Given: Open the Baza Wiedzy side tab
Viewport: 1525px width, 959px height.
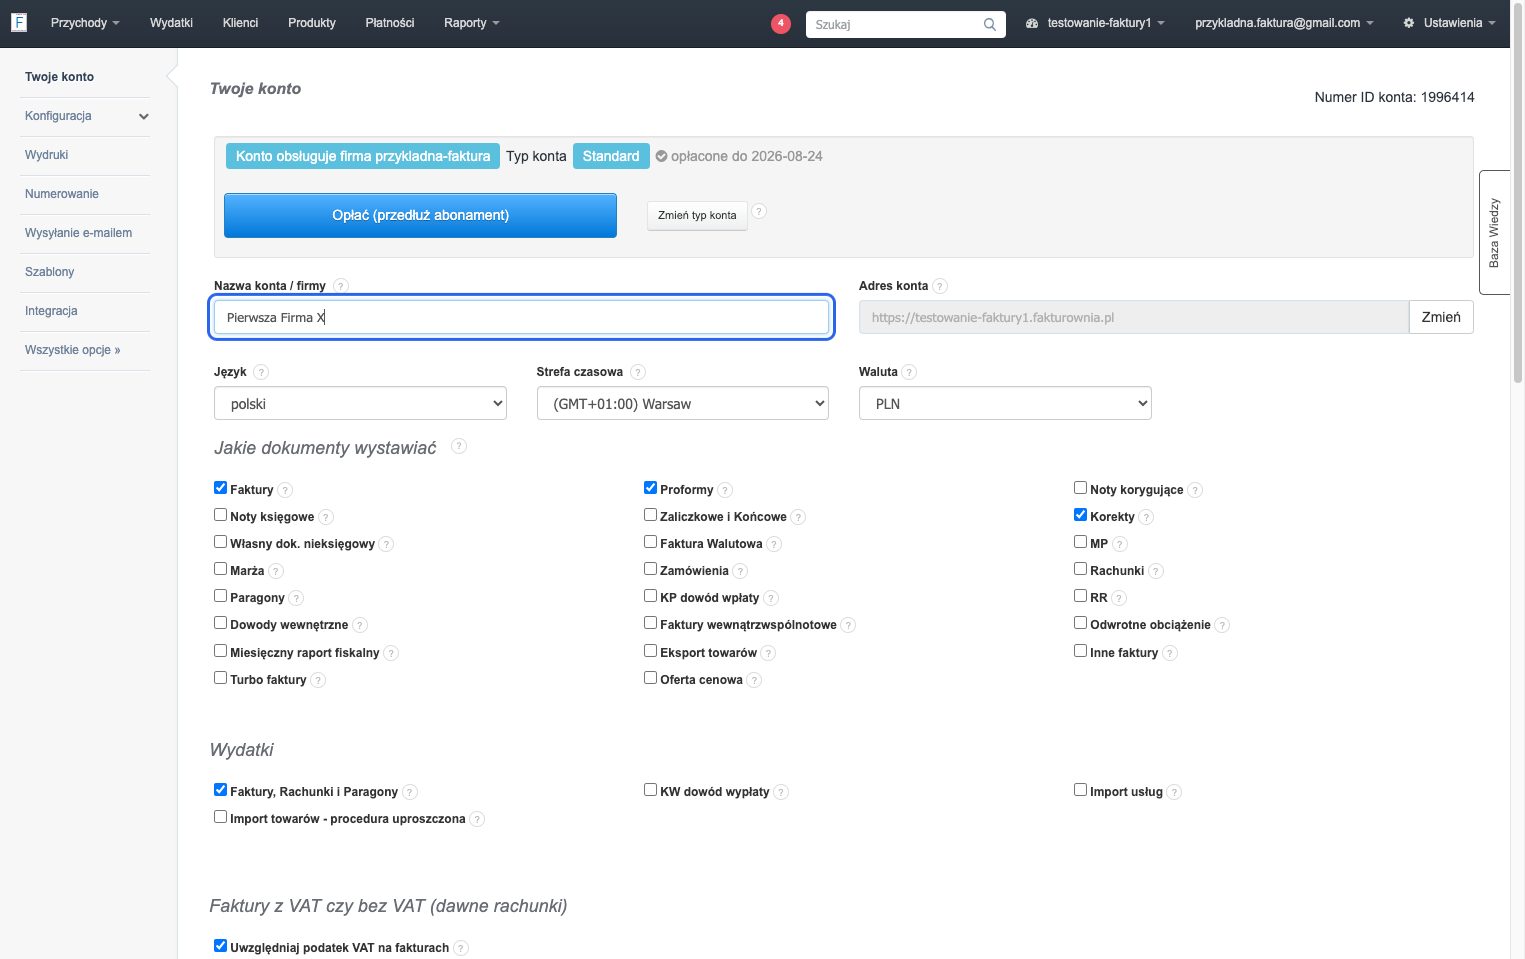Looking at the screenshot, I should click(x=1494, y=232).
